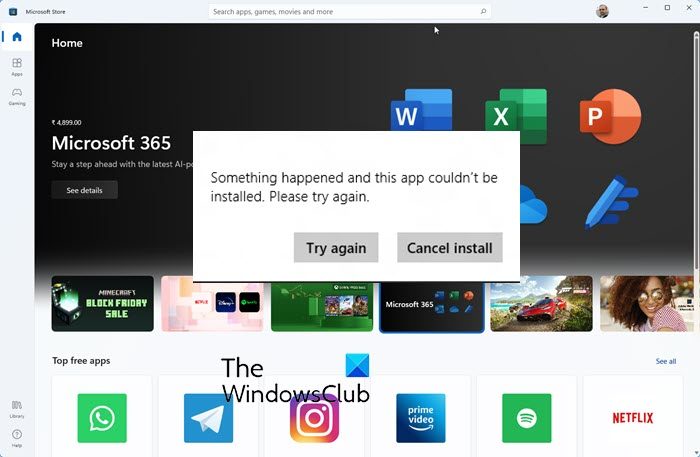Open the Home section in the sidebar
Image resolution: width=700 pixels, height=457 pixels.
coord(17,37)
